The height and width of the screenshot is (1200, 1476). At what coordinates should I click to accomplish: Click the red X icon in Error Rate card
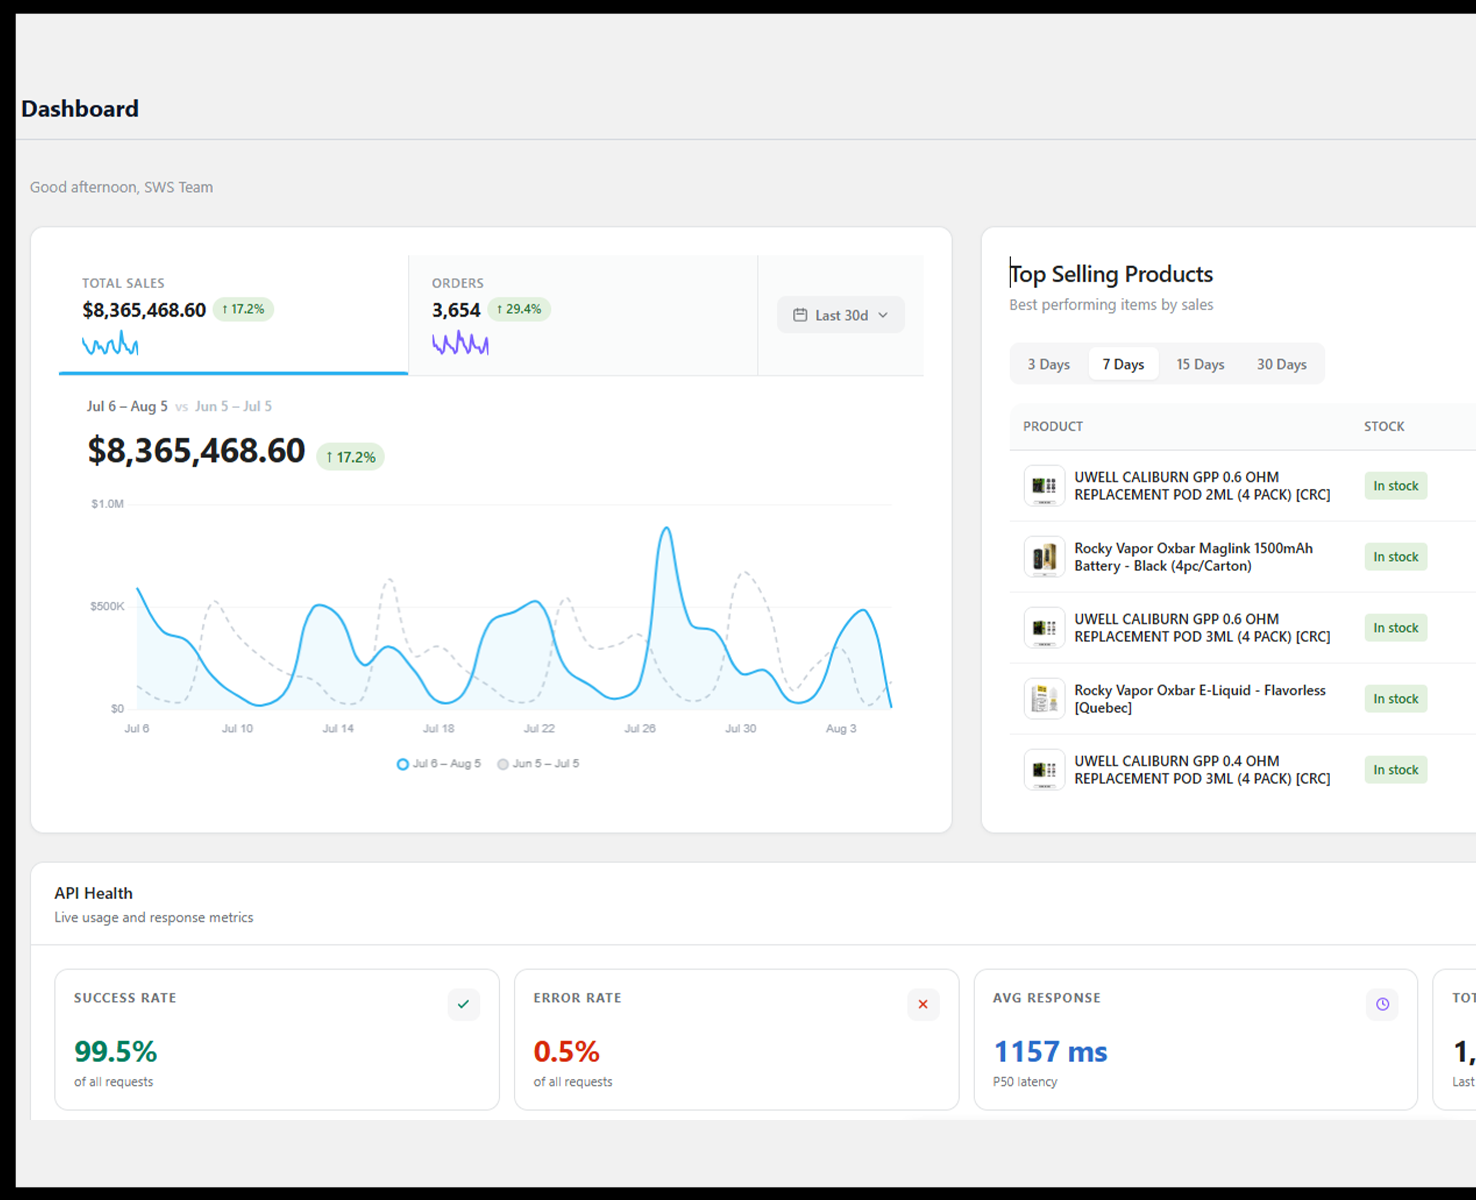pyautogui.click(x=923, y=1004)
